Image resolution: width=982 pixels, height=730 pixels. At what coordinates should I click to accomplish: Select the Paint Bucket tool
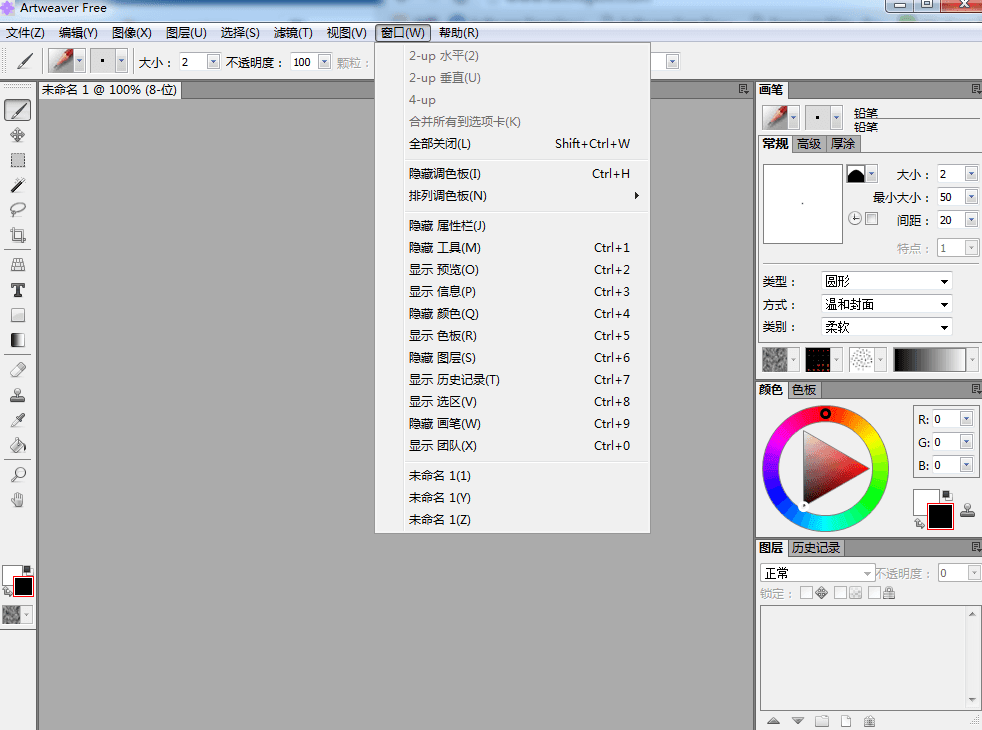pos(18,445)
